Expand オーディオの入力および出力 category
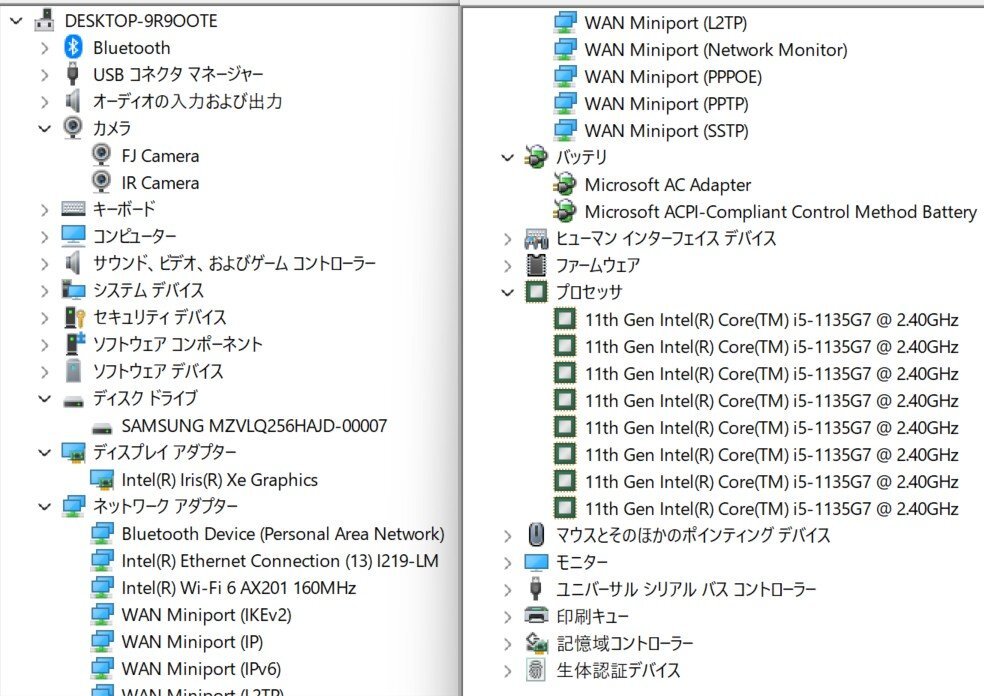984x696 pixels. [44, 102]
